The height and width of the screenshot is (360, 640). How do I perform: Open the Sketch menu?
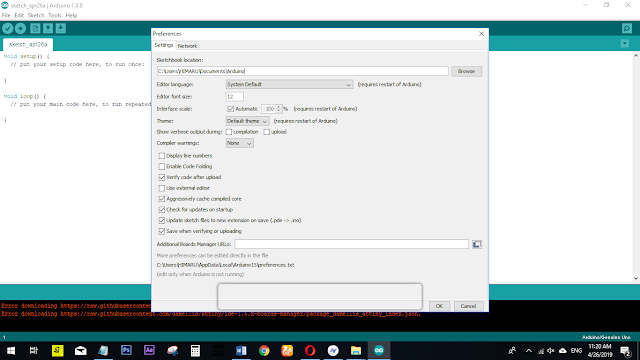[x=36, y=16]
